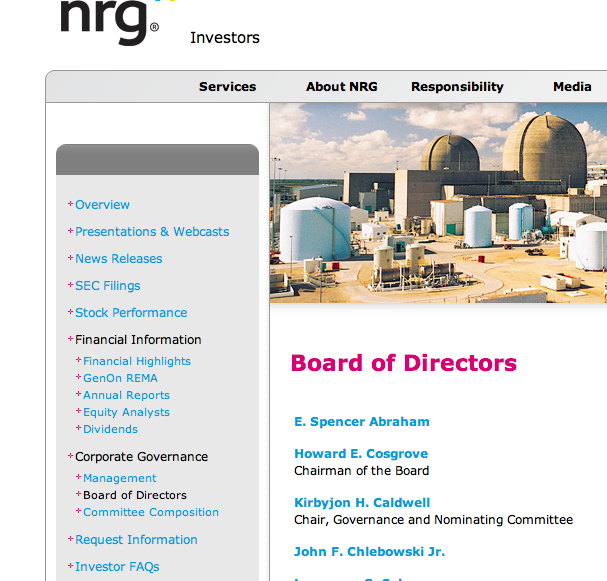
Task: Open SEC Filings link
Action: (x=108, y=286)
